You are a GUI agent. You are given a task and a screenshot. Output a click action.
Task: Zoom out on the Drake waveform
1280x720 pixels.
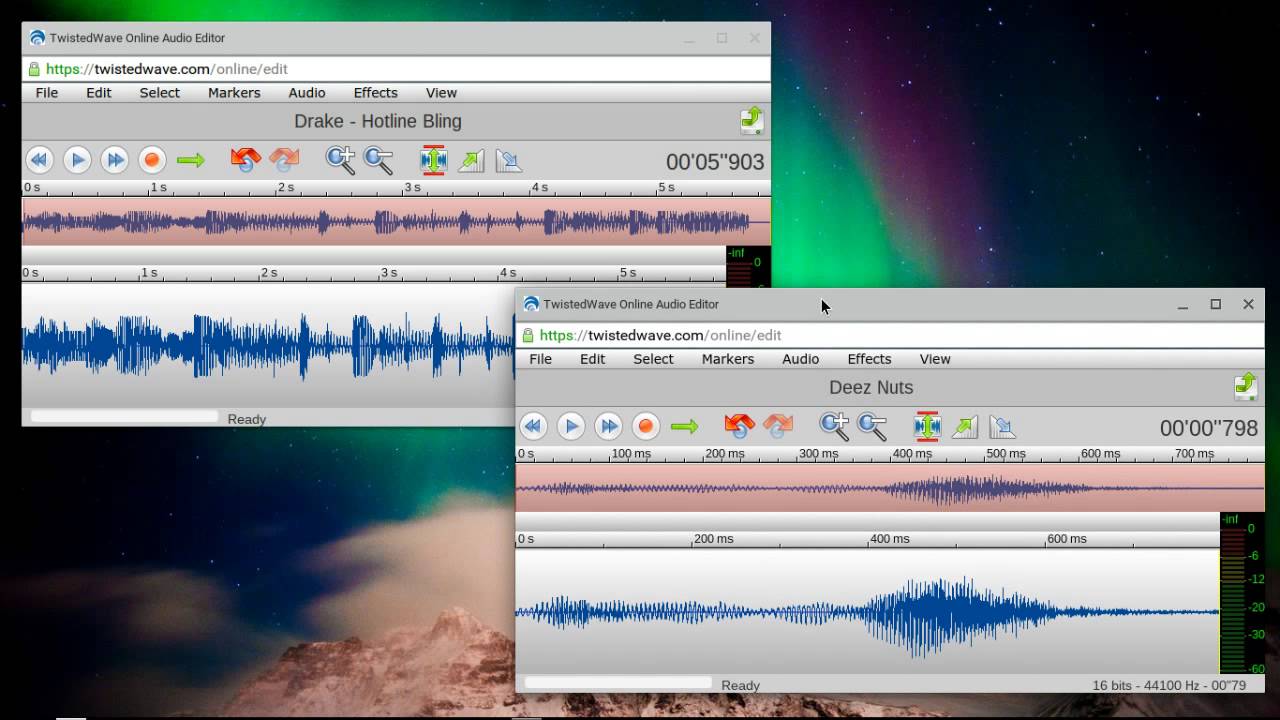click(x=378, y=160)
